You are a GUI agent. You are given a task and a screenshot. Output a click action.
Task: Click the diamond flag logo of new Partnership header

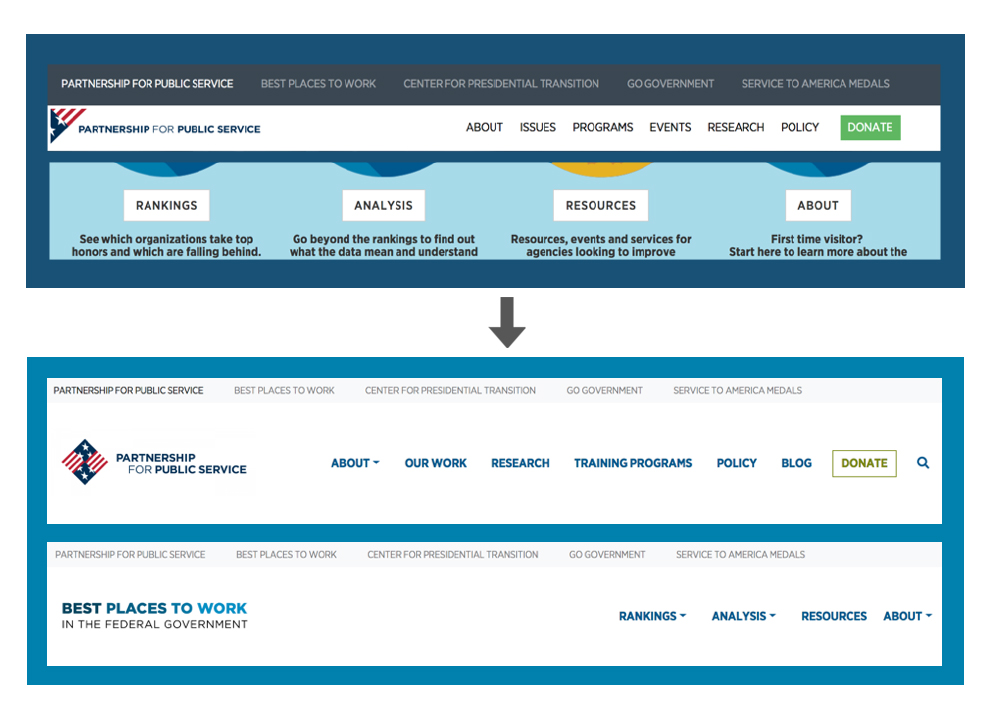point(85,462)
